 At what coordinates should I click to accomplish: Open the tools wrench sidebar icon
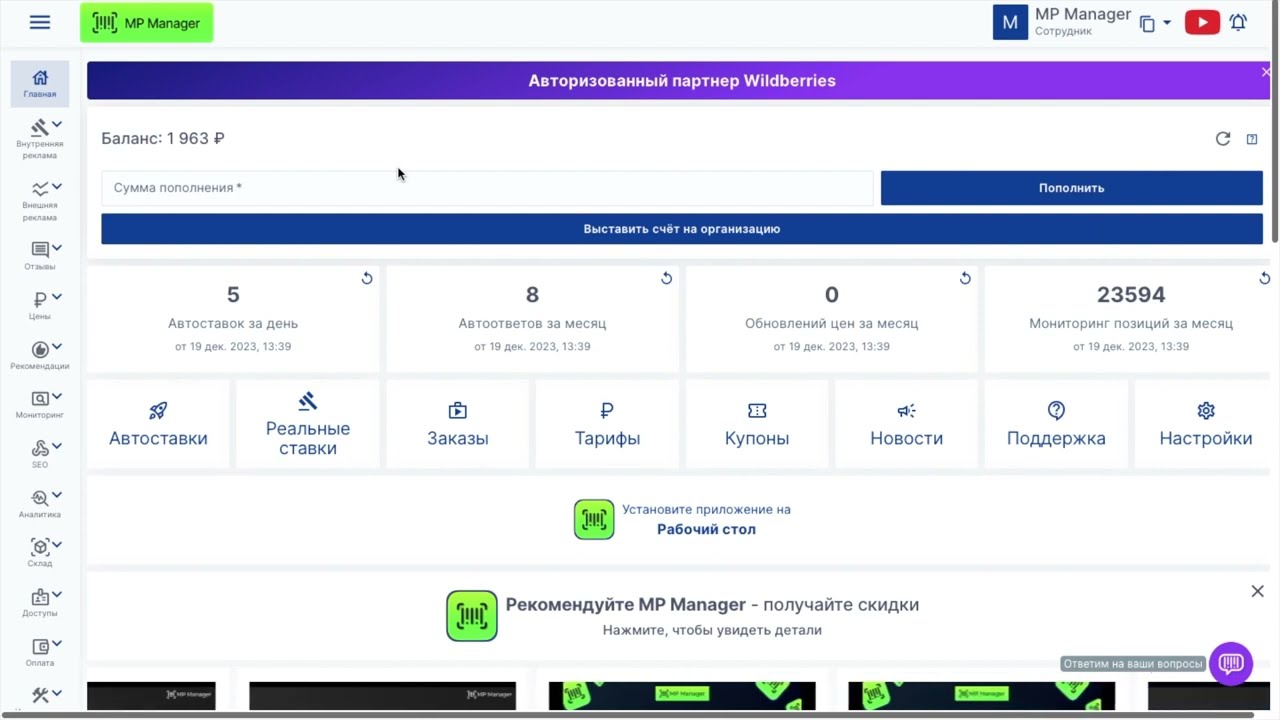(40, 695)
